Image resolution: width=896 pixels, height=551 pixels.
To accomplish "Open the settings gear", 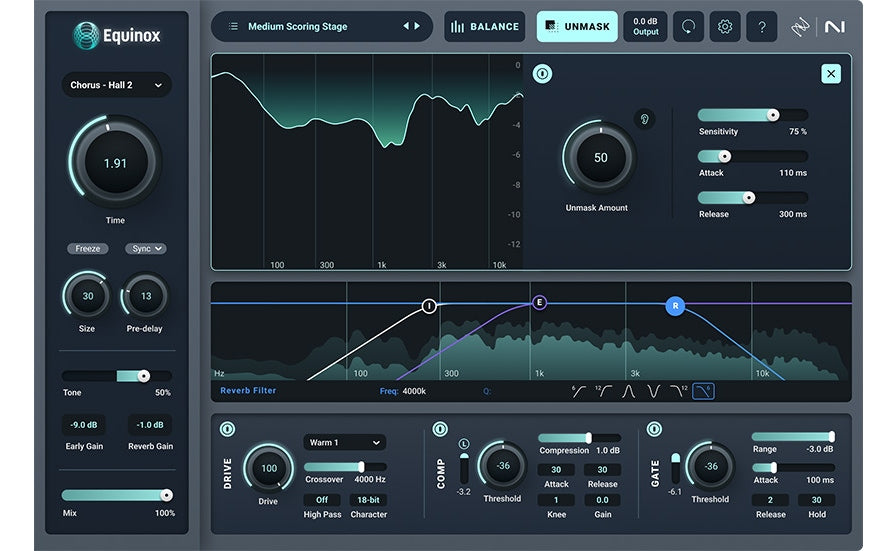I will point(725,26).
